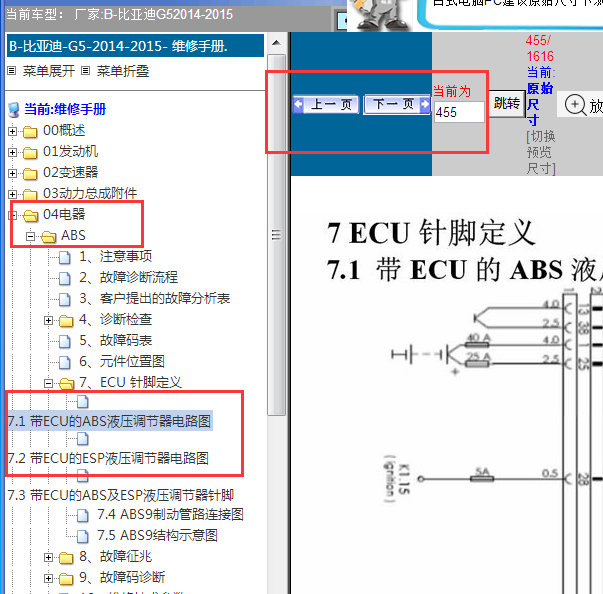The height and width of the screenshot is (594, 603).
Task: Select 7.1 带ECU的ABS液压调节器电路图
Action: click(109, 421)
